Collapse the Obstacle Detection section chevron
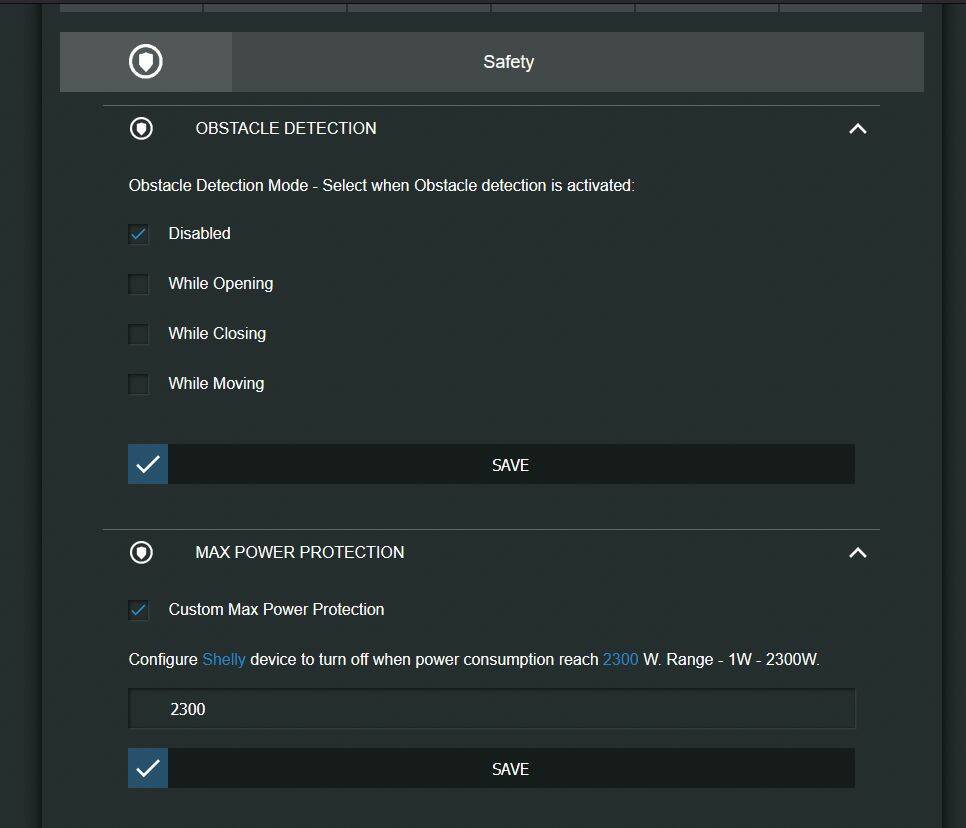 pos(858,128)
